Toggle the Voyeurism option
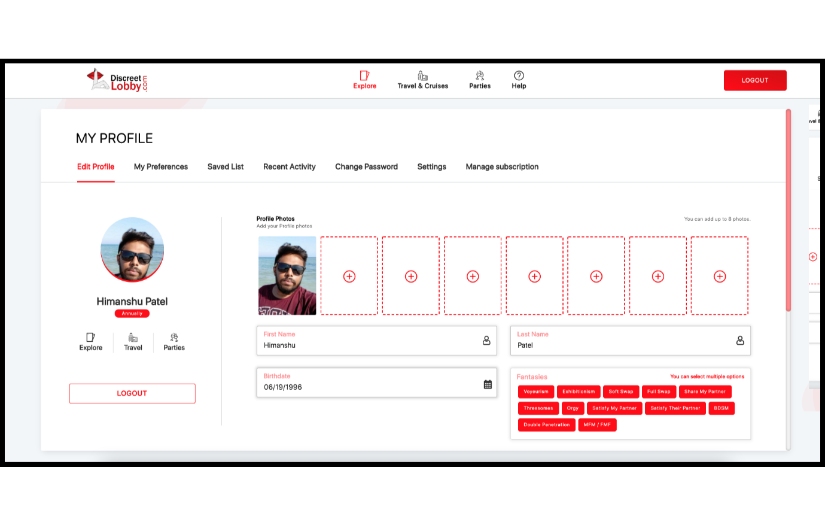The image size is (825, 525). [536, 391]
